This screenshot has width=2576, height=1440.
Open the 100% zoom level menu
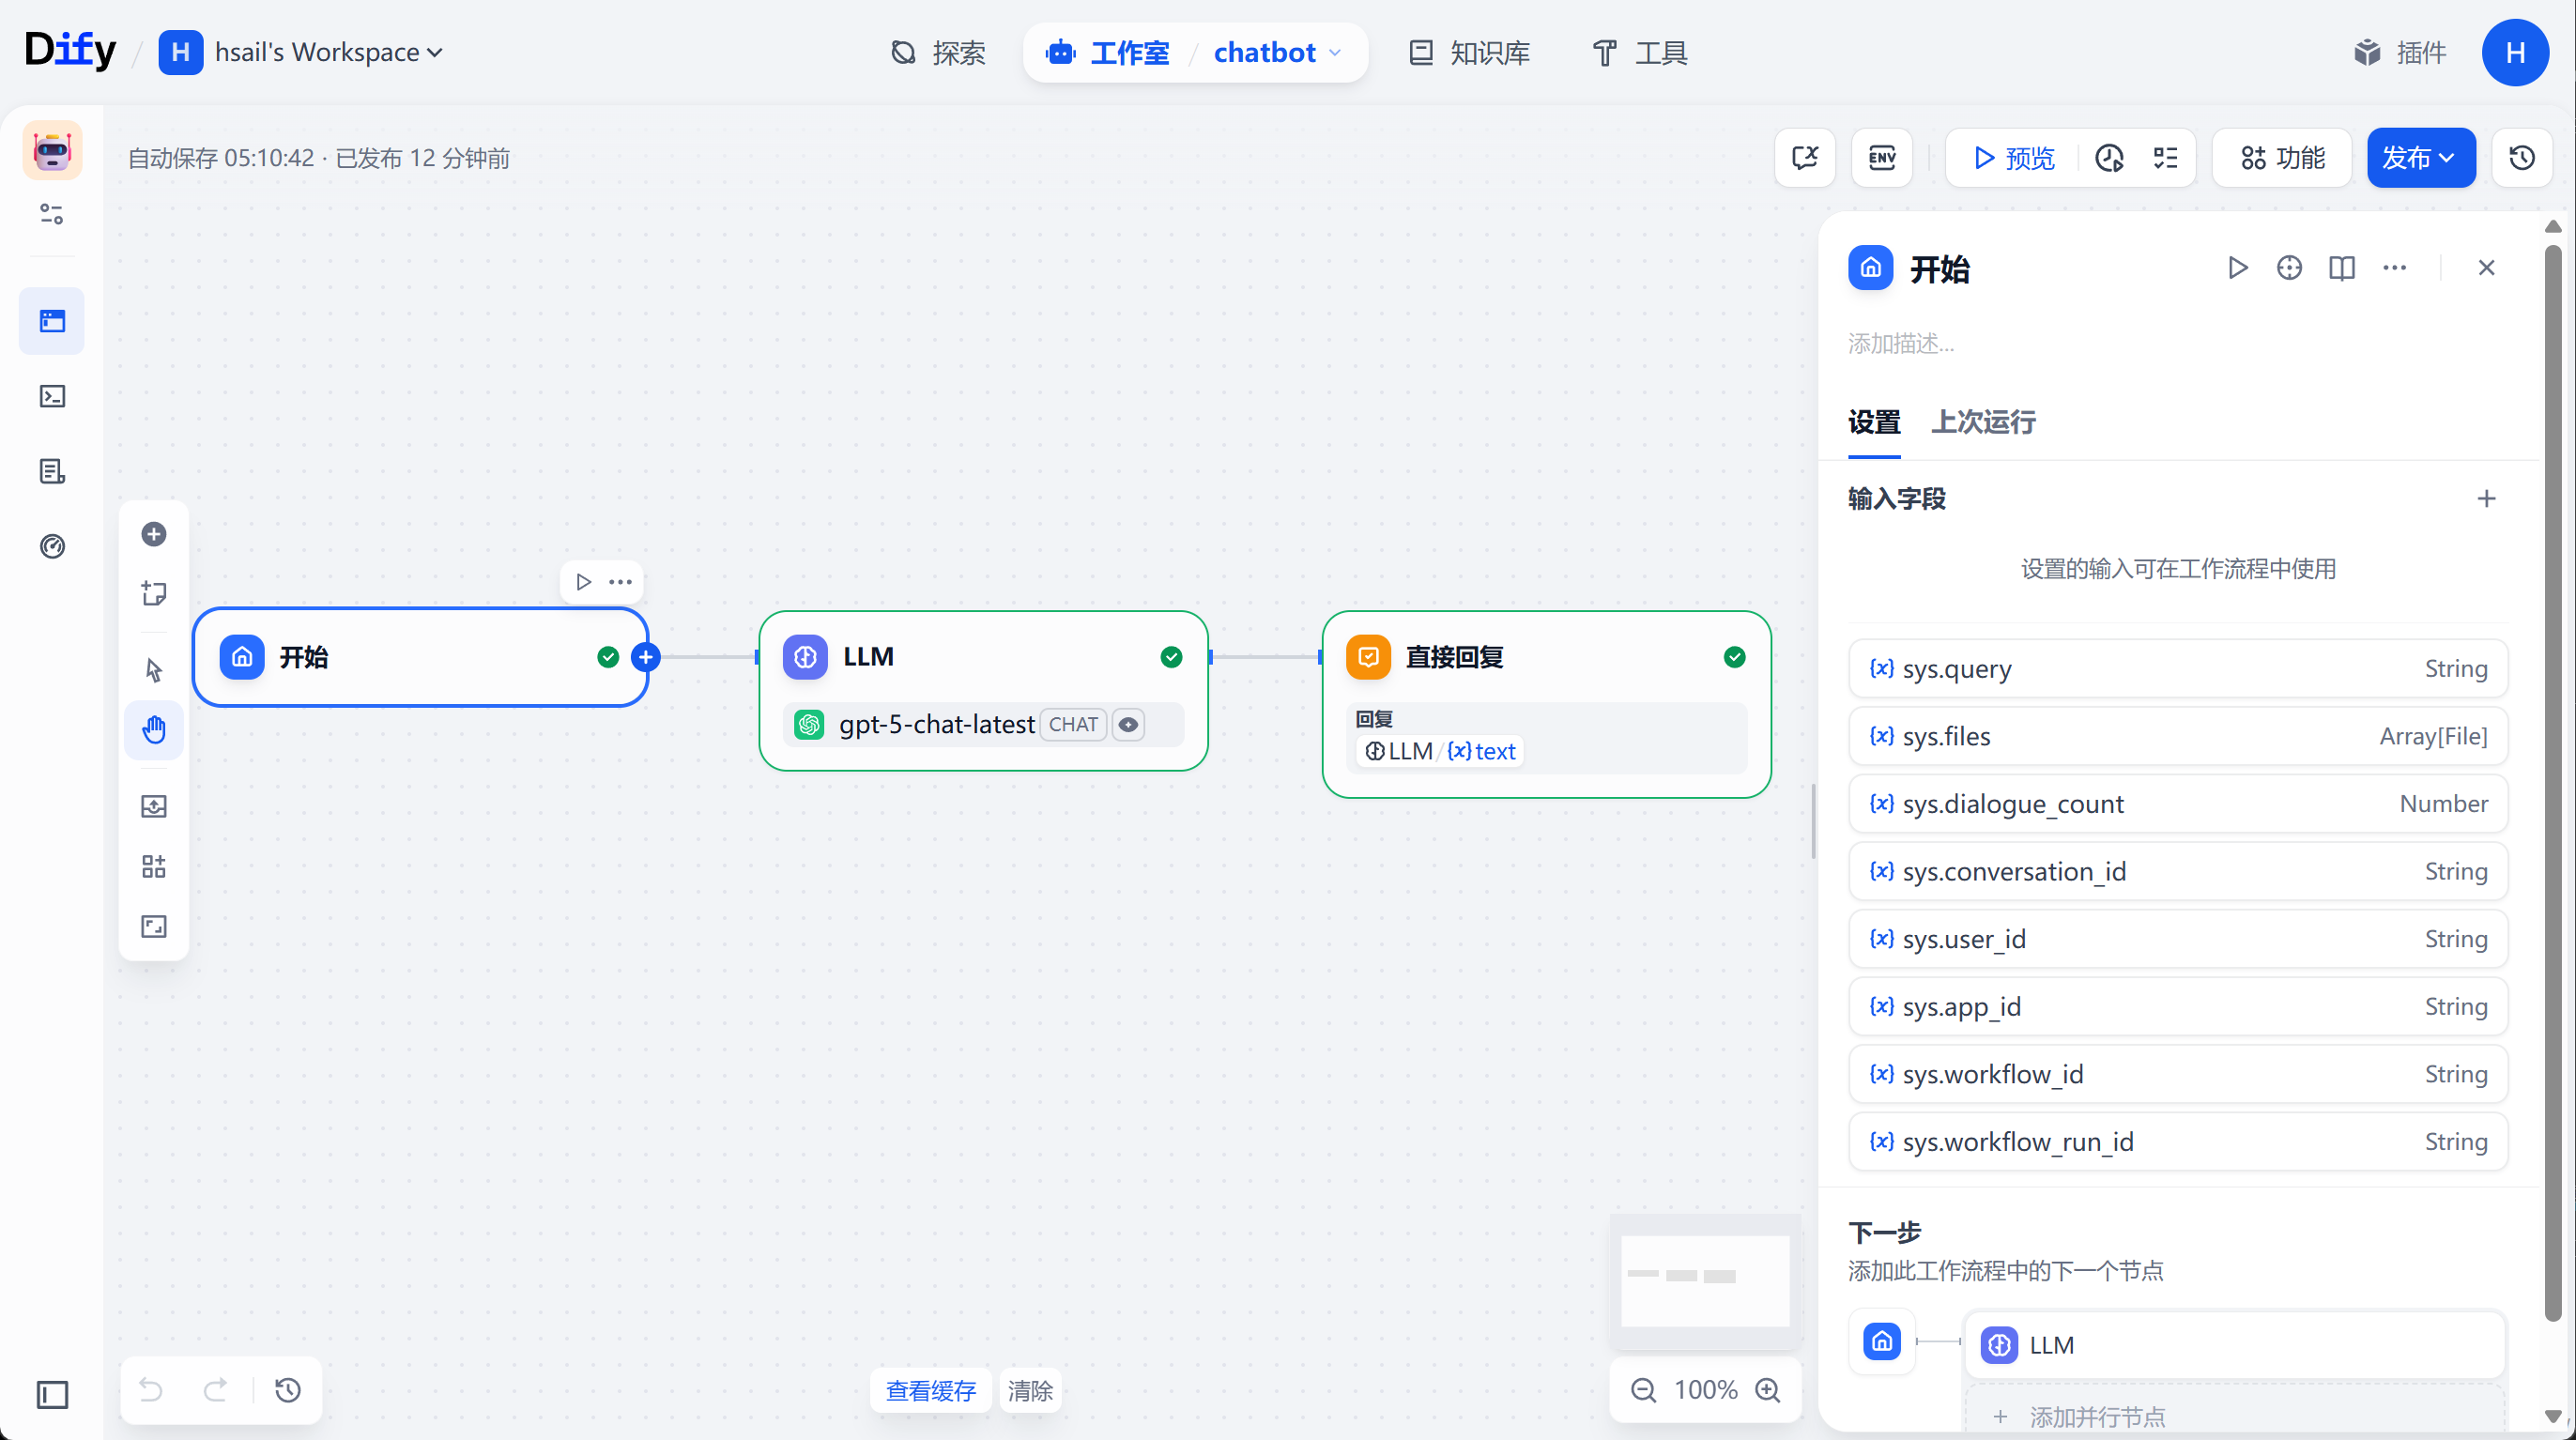(x=1706, y=1390)
